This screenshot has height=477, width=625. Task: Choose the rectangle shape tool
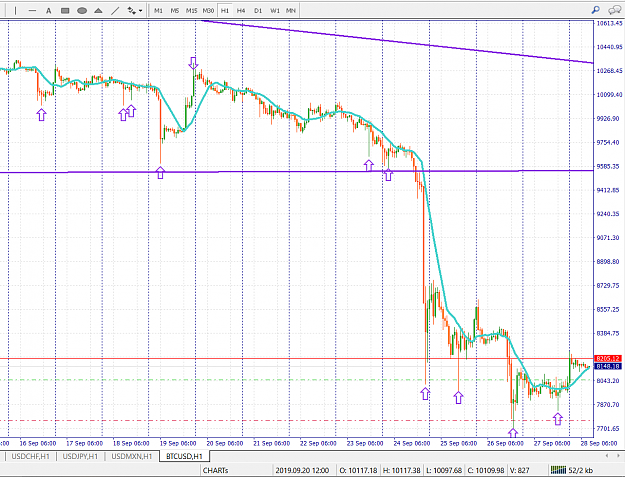[x=65, y=10]
